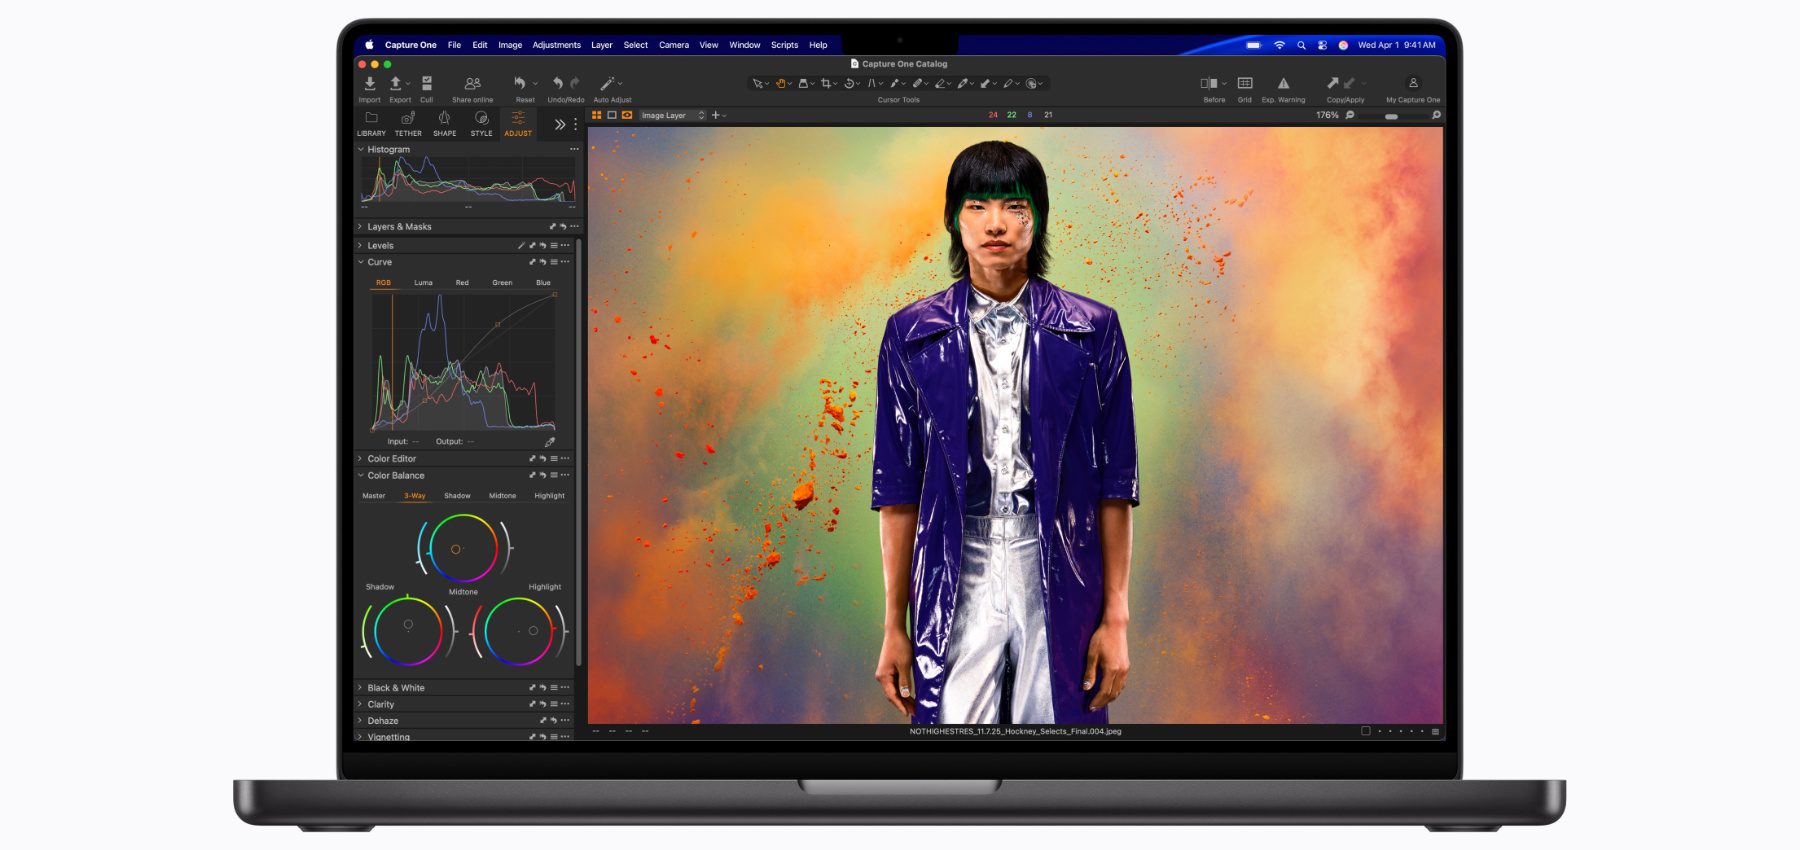Click the Share online icon

(472, 84)
